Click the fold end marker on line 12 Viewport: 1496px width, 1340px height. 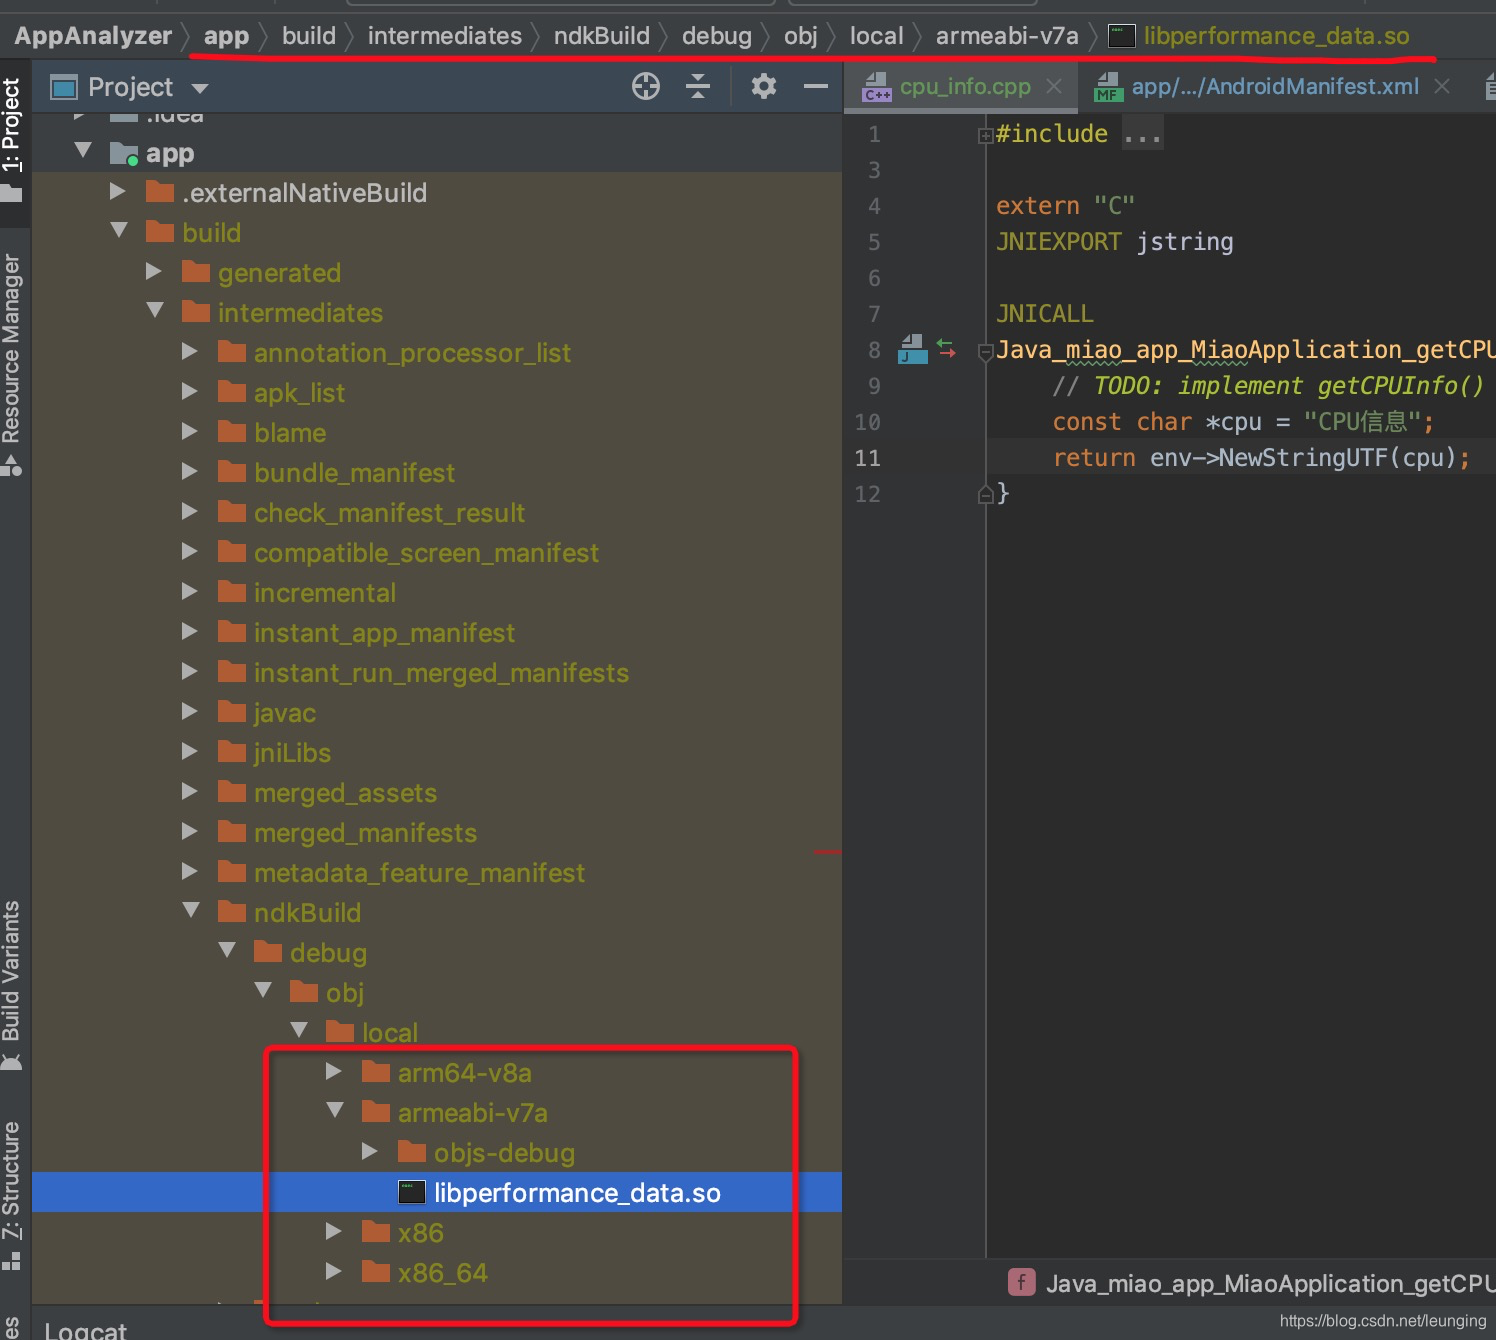(x=985, y=494)
